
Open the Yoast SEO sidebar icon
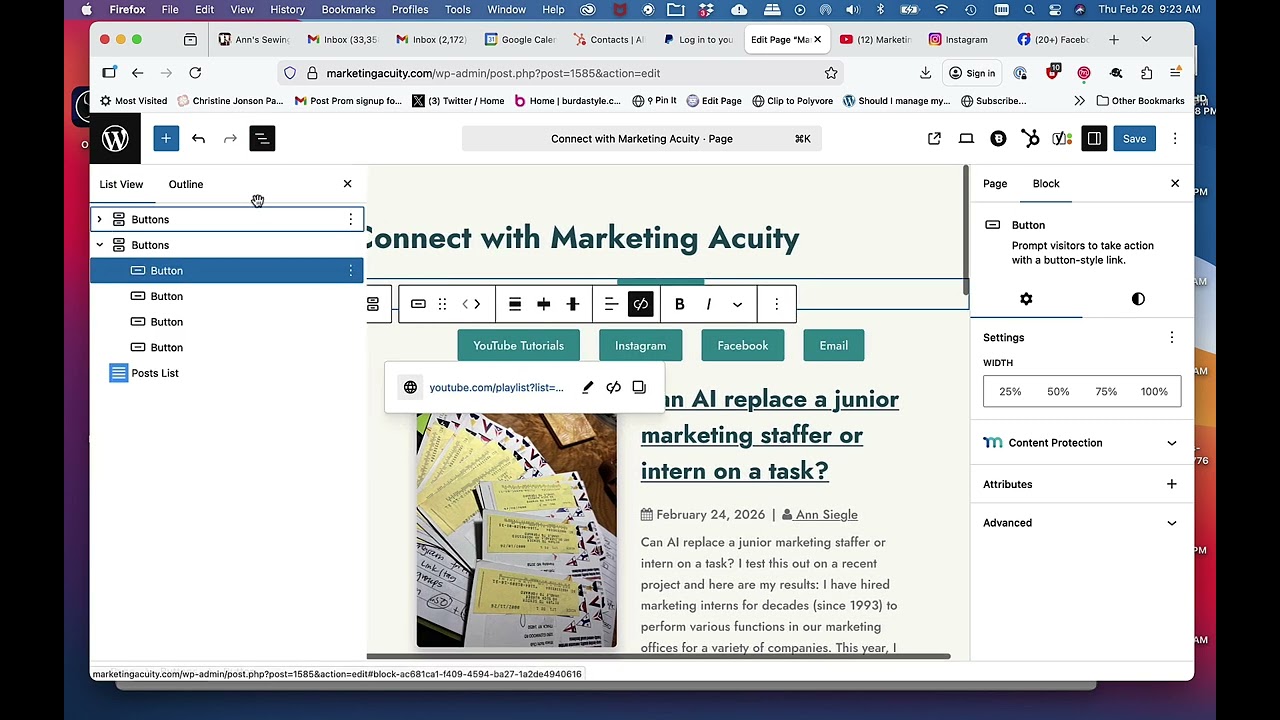pos(1062,139)
